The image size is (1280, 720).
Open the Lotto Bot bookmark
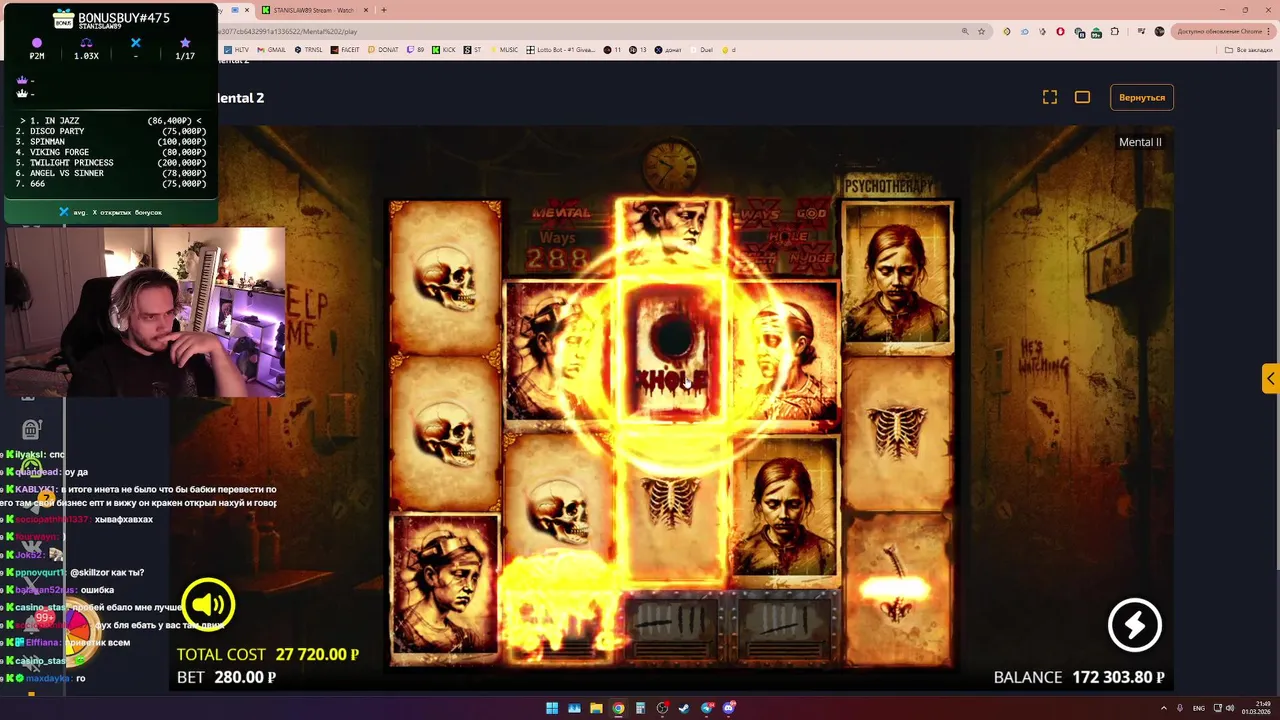tap(561, 49)
